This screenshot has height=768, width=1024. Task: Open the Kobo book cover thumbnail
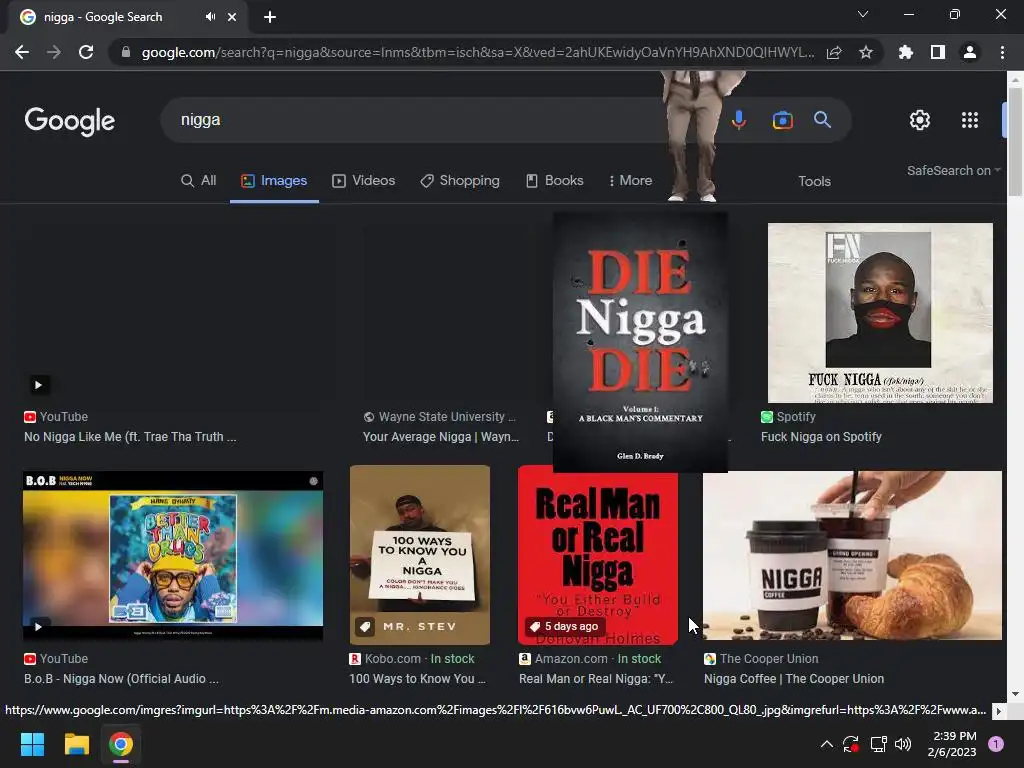coord(420,555)
